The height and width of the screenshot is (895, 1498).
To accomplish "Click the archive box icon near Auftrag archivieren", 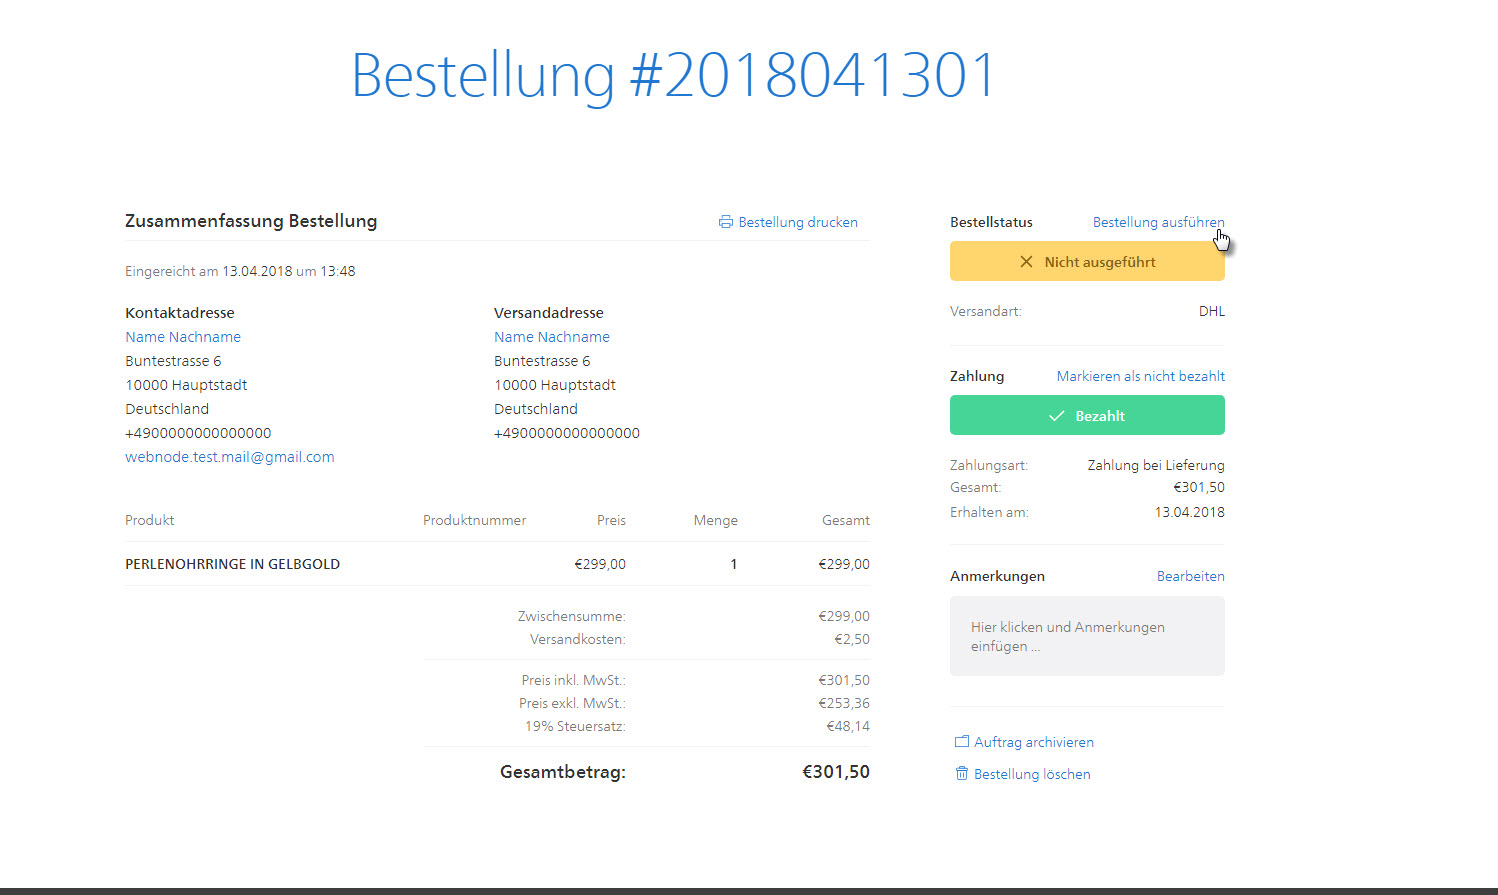I will click(961, 741).
